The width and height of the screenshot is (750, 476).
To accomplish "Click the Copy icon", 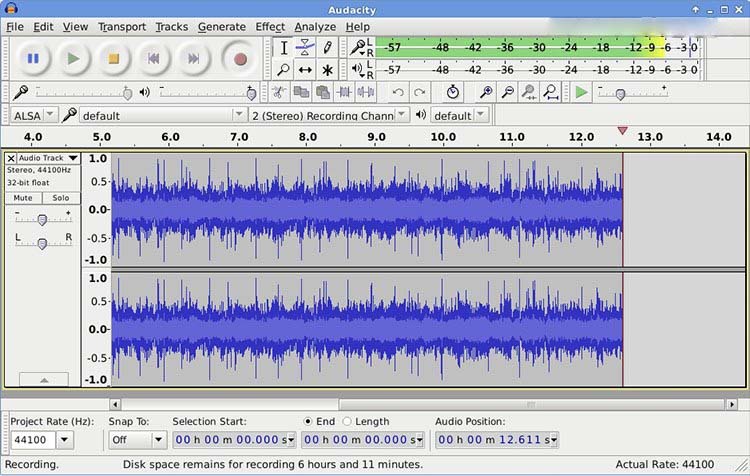I will coord(301,92).
